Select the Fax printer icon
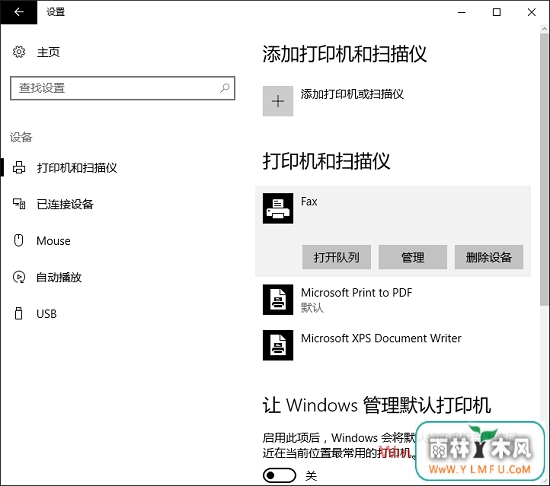 278,208
